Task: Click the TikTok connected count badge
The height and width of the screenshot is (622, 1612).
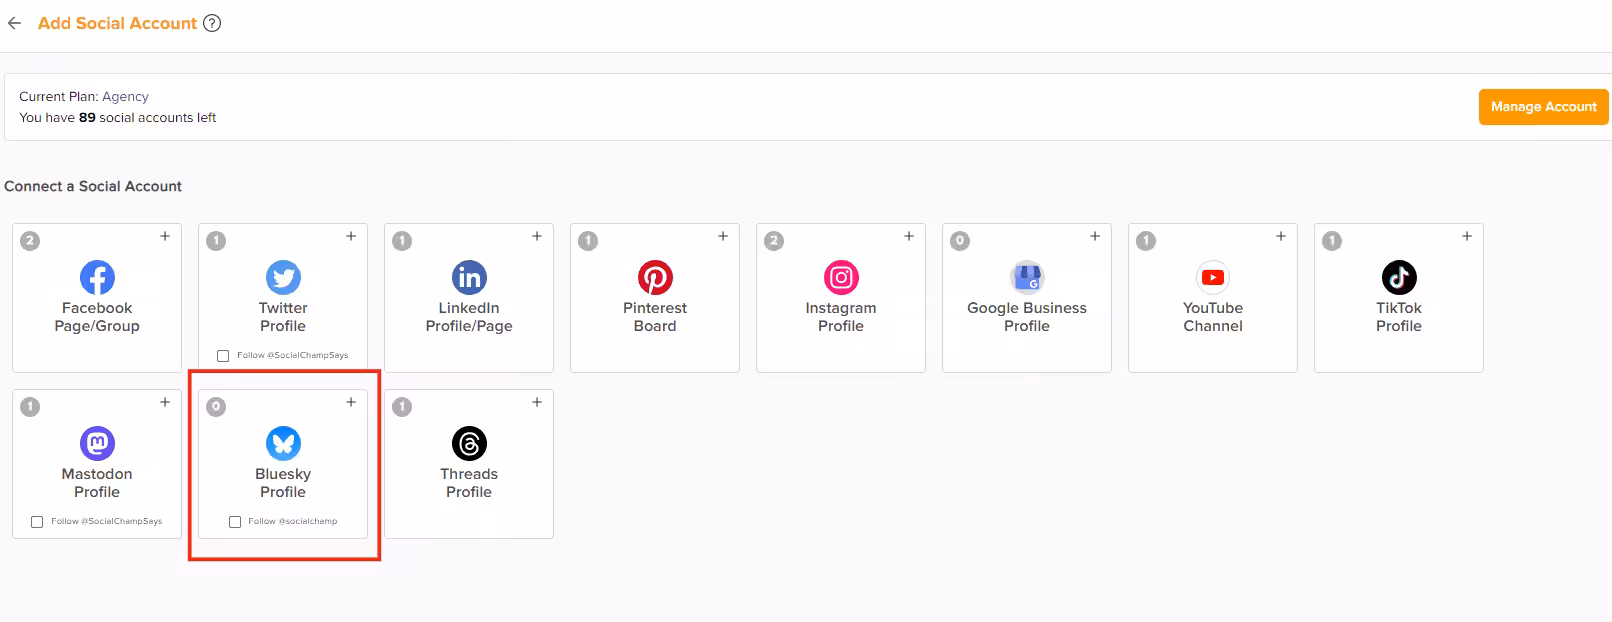Action: click(x=1332, y=241)
